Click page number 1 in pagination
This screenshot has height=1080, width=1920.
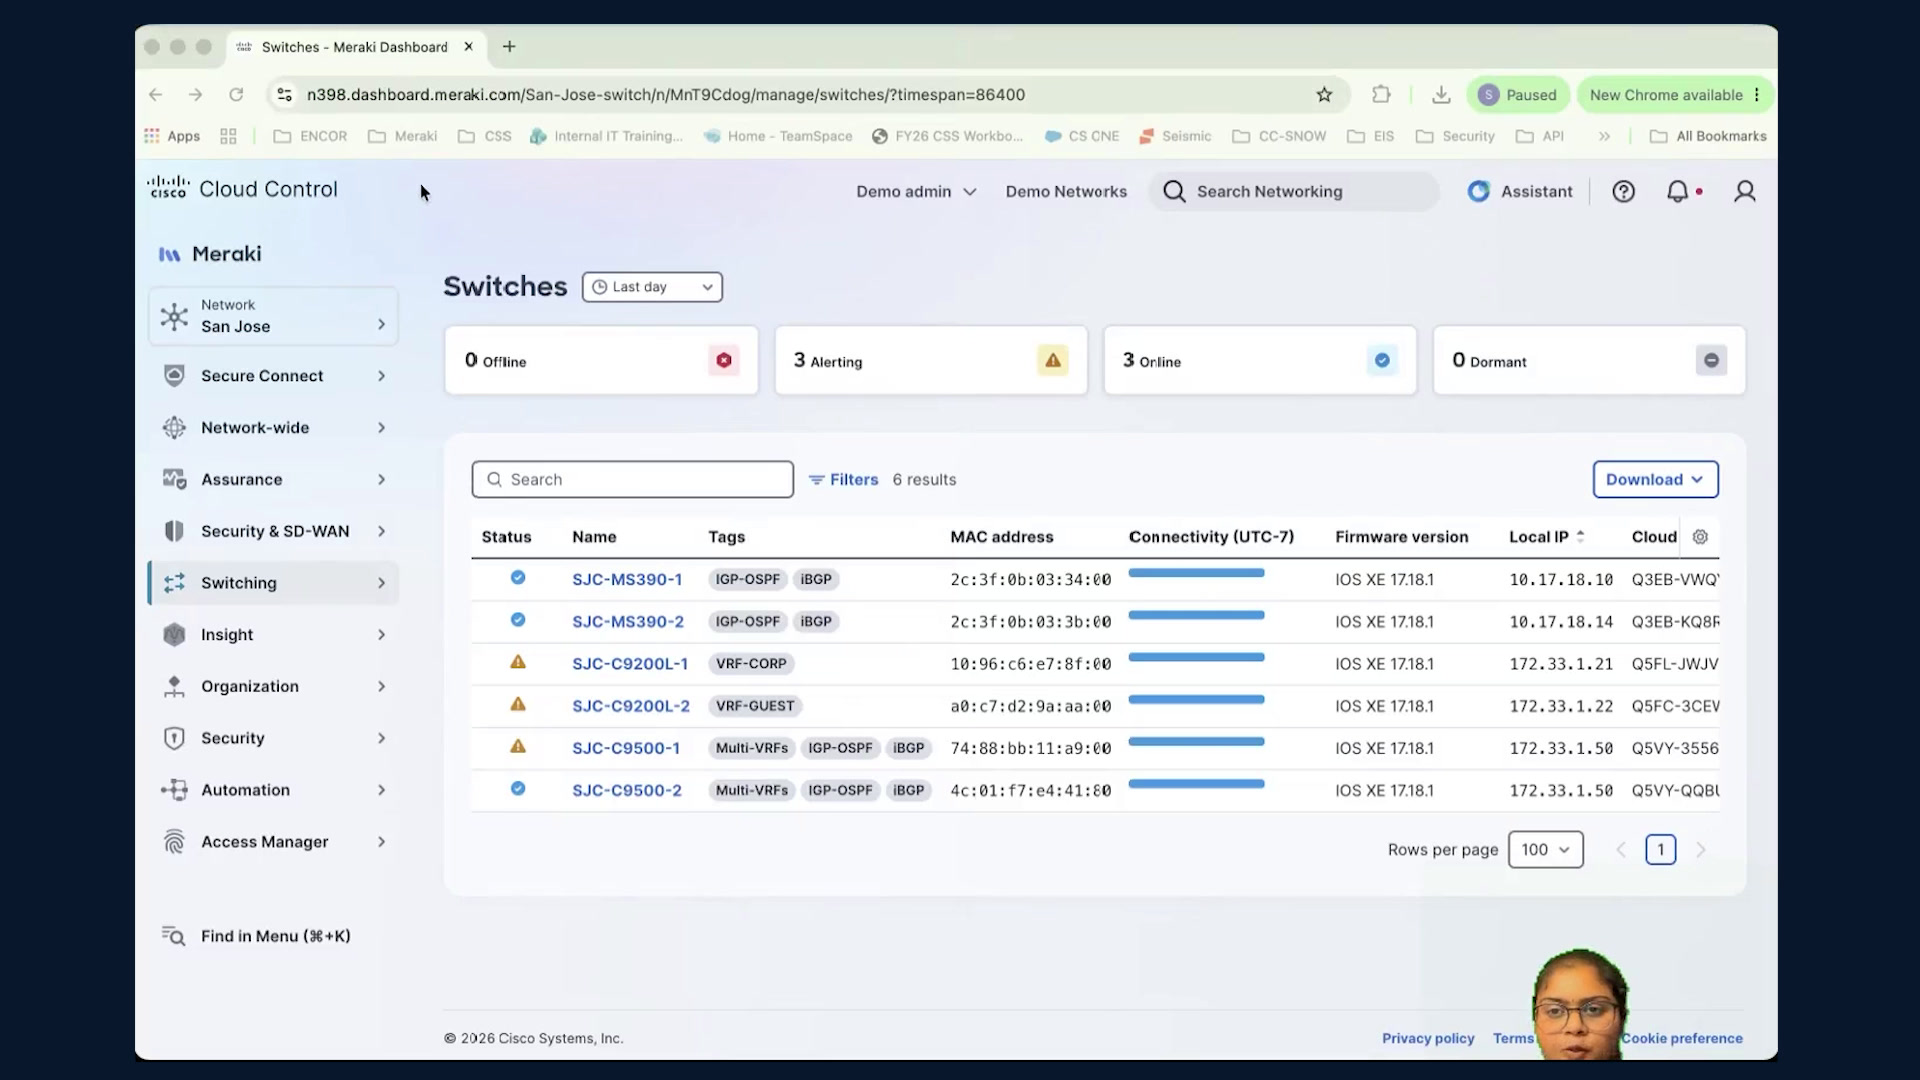1660,850
